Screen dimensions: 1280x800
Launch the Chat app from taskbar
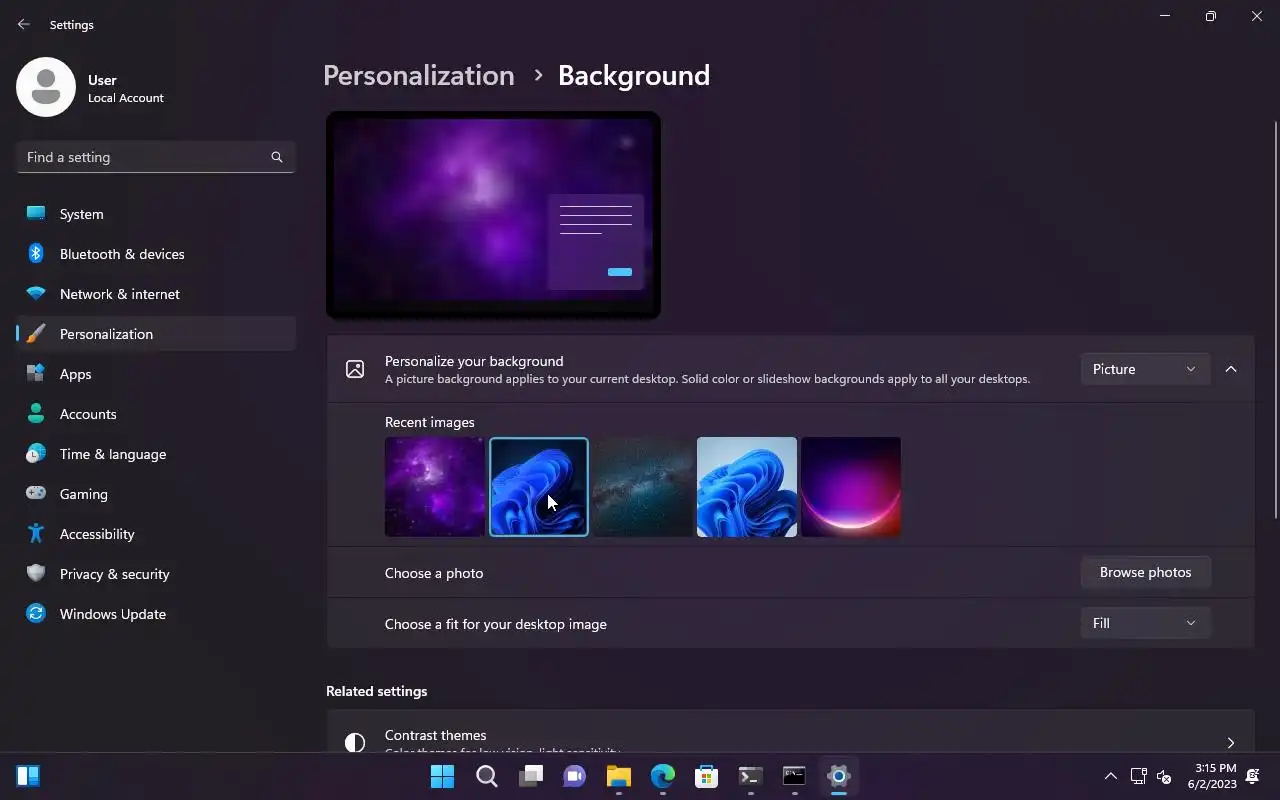click(575, 776)
